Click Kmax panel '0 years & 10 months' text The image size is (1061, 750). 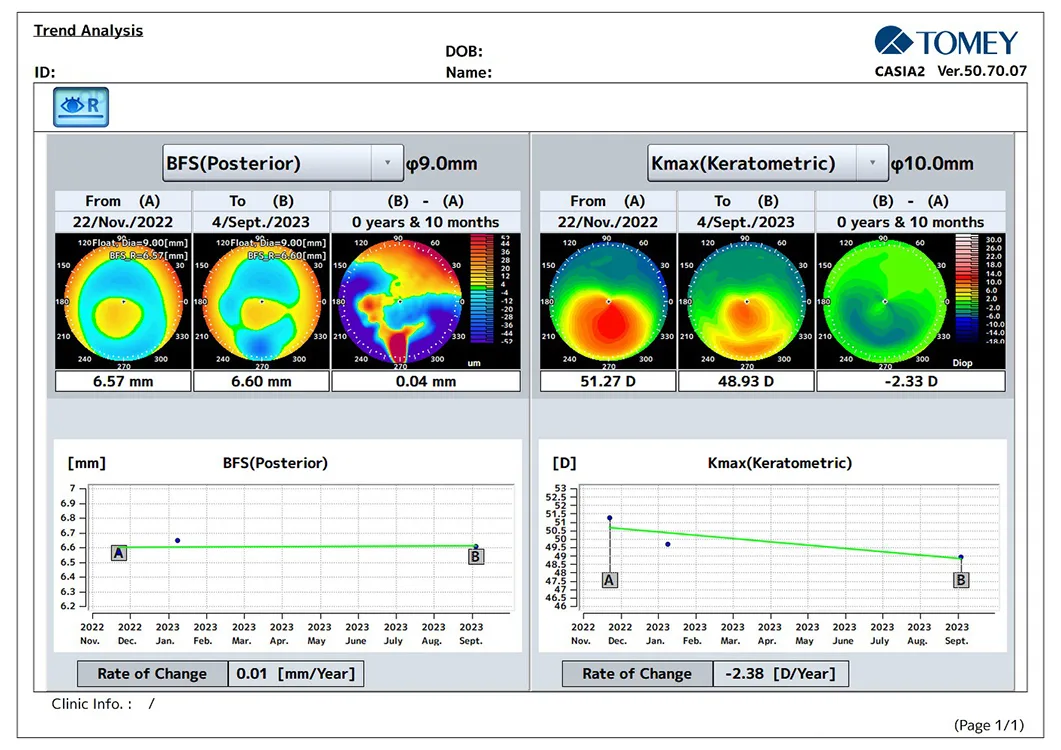pos(911,222)
